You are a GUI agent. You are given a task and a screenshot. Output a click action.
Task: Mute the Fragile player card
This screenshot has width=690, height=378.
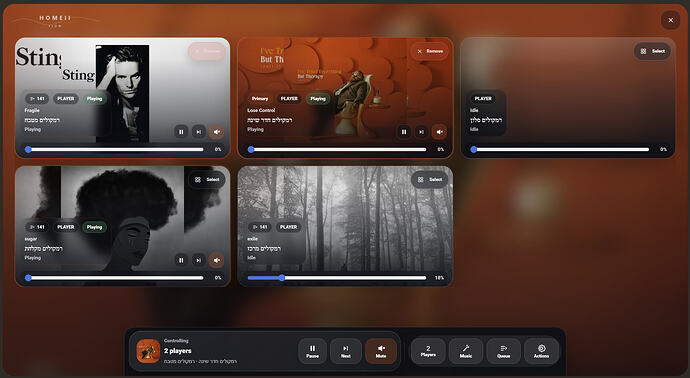tap(216, 132)
